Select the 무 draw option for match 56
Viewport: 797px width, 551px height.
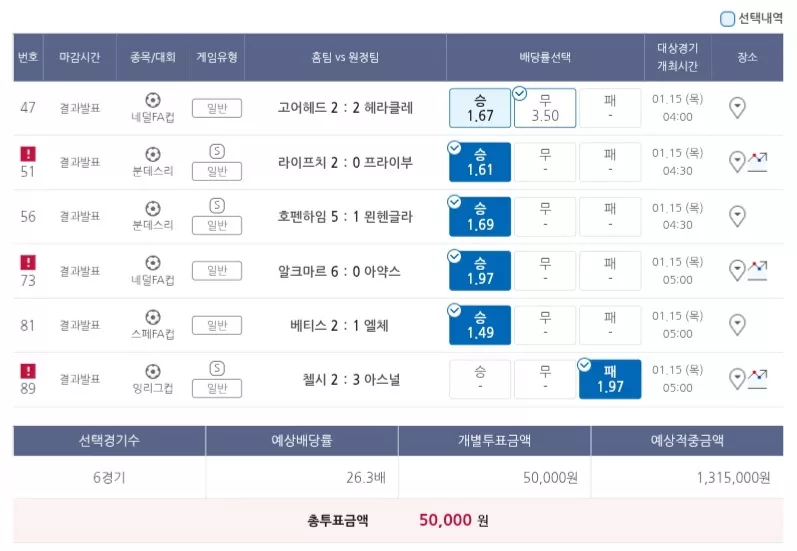pyautogui.click(x=545, y=217)
